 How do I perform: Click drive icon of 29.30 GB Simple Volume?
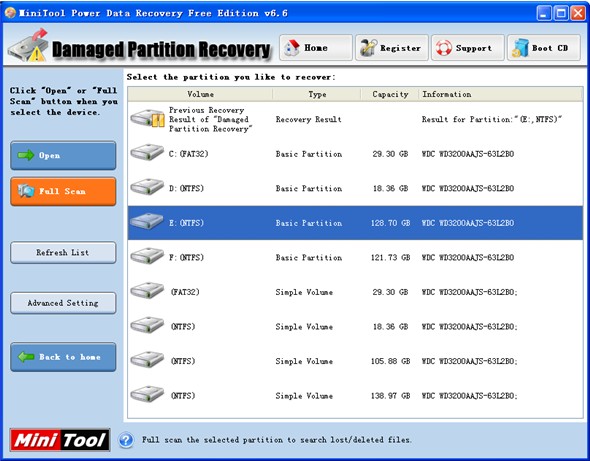click(x=147, y=291)
